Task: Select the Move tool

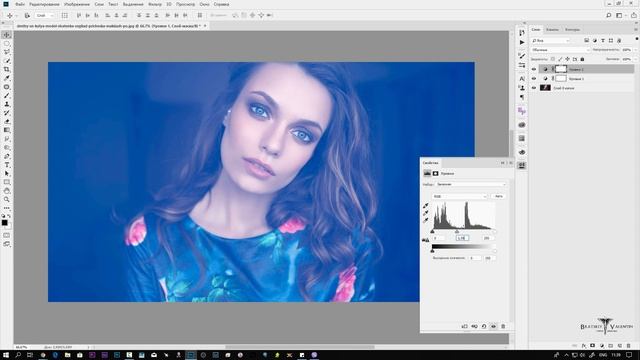Action: pos(7,35)
